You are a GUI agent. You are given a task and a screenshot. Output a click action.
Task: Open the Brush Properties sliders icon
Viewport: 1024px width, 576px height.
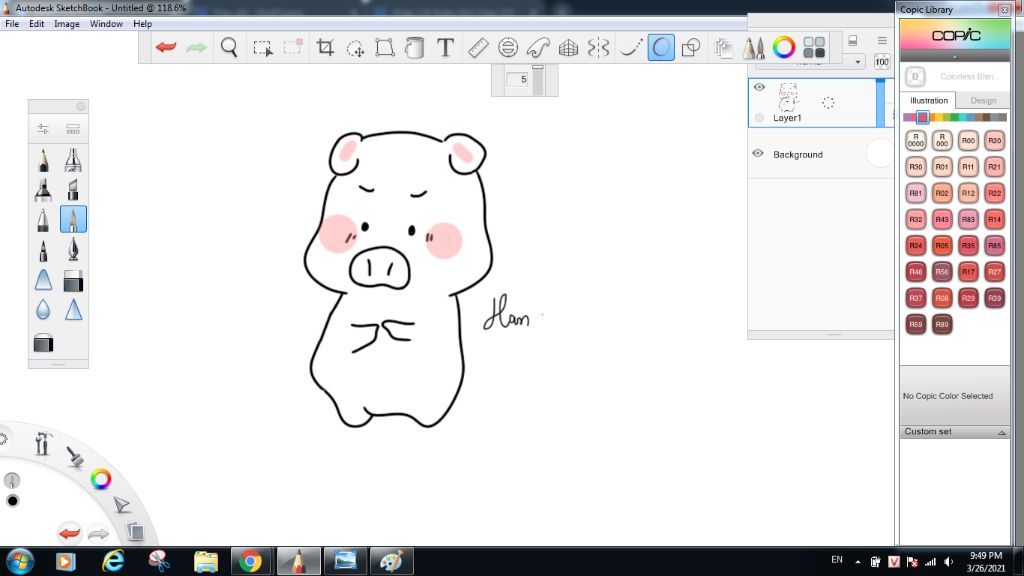coord(43,129)
